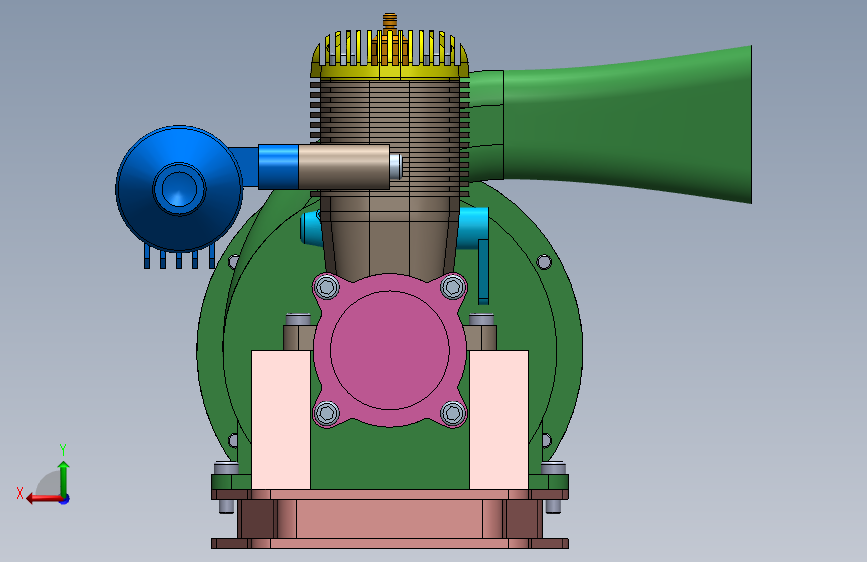Select the top-left bolt on pink cover
This screenshot has height=562, width=867.
click(x=327, y=287)
